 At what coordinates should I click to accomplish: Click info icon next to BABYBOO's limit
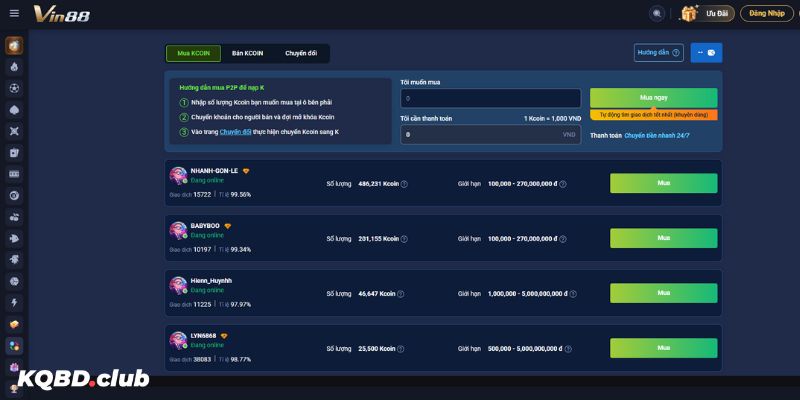564,239
